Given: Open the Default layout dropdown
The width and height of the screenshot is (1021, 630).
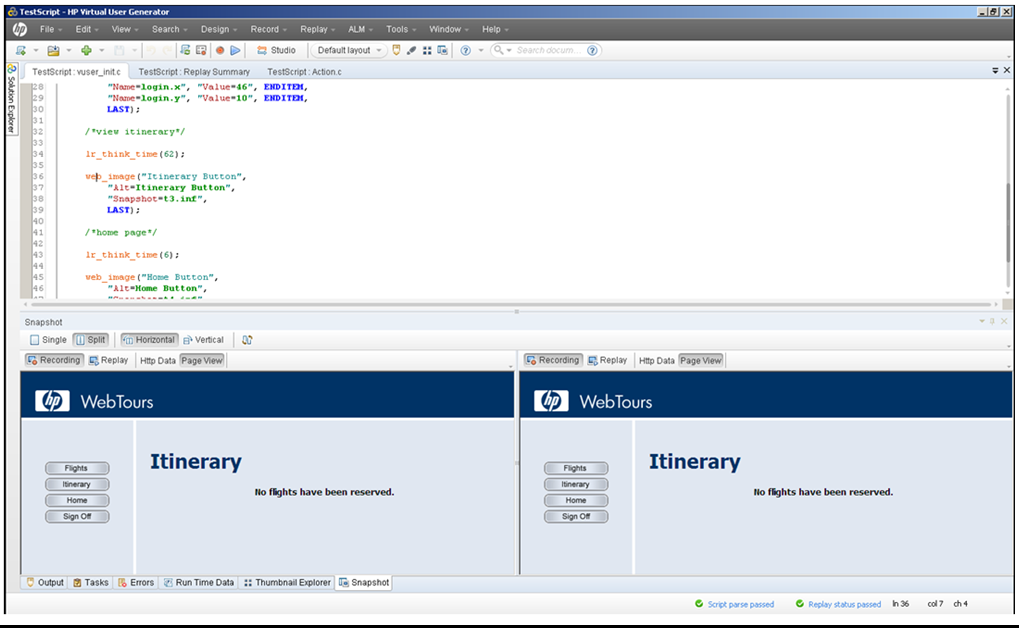Looking at the screenshot, I should coord(349,50).
